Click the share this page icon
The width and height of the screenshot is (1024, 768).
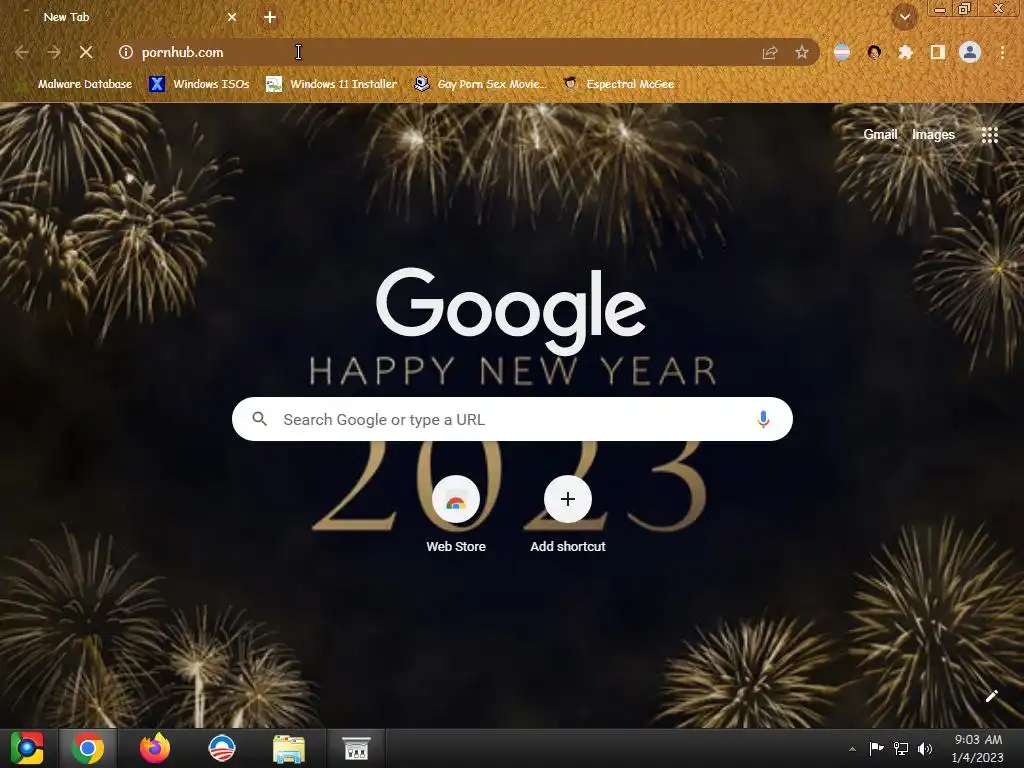tap(770, 52)
